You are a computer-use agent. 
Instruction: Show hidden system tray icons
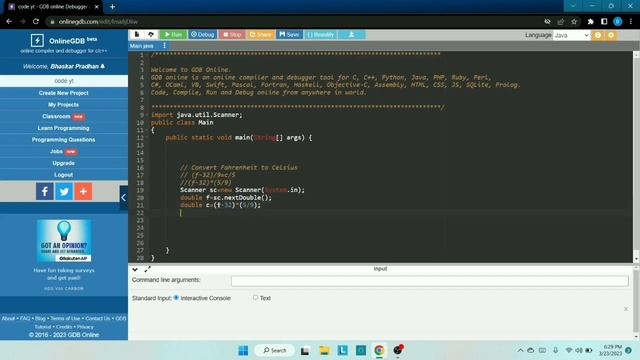(x=520, y=350)
